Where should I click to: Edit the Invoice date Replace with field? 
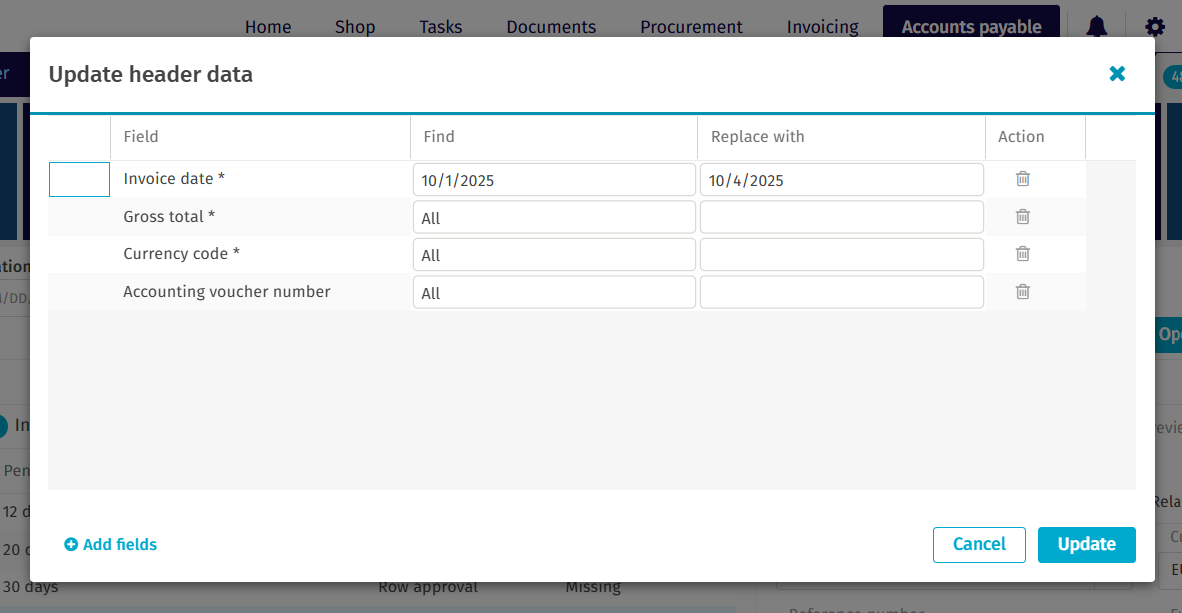[x=841, y=180]
